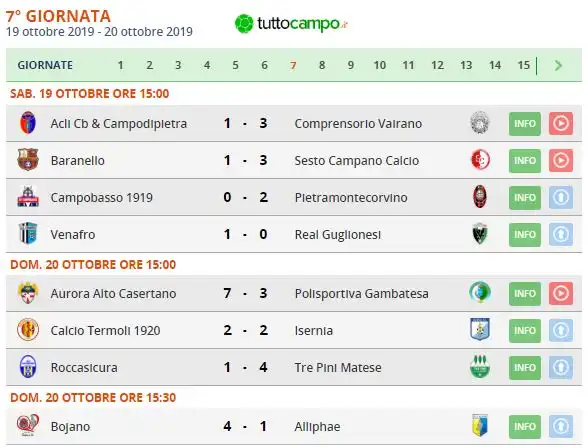Advance to next giornate with right chevron
588x448 pixels.
[x=558, y=66]
